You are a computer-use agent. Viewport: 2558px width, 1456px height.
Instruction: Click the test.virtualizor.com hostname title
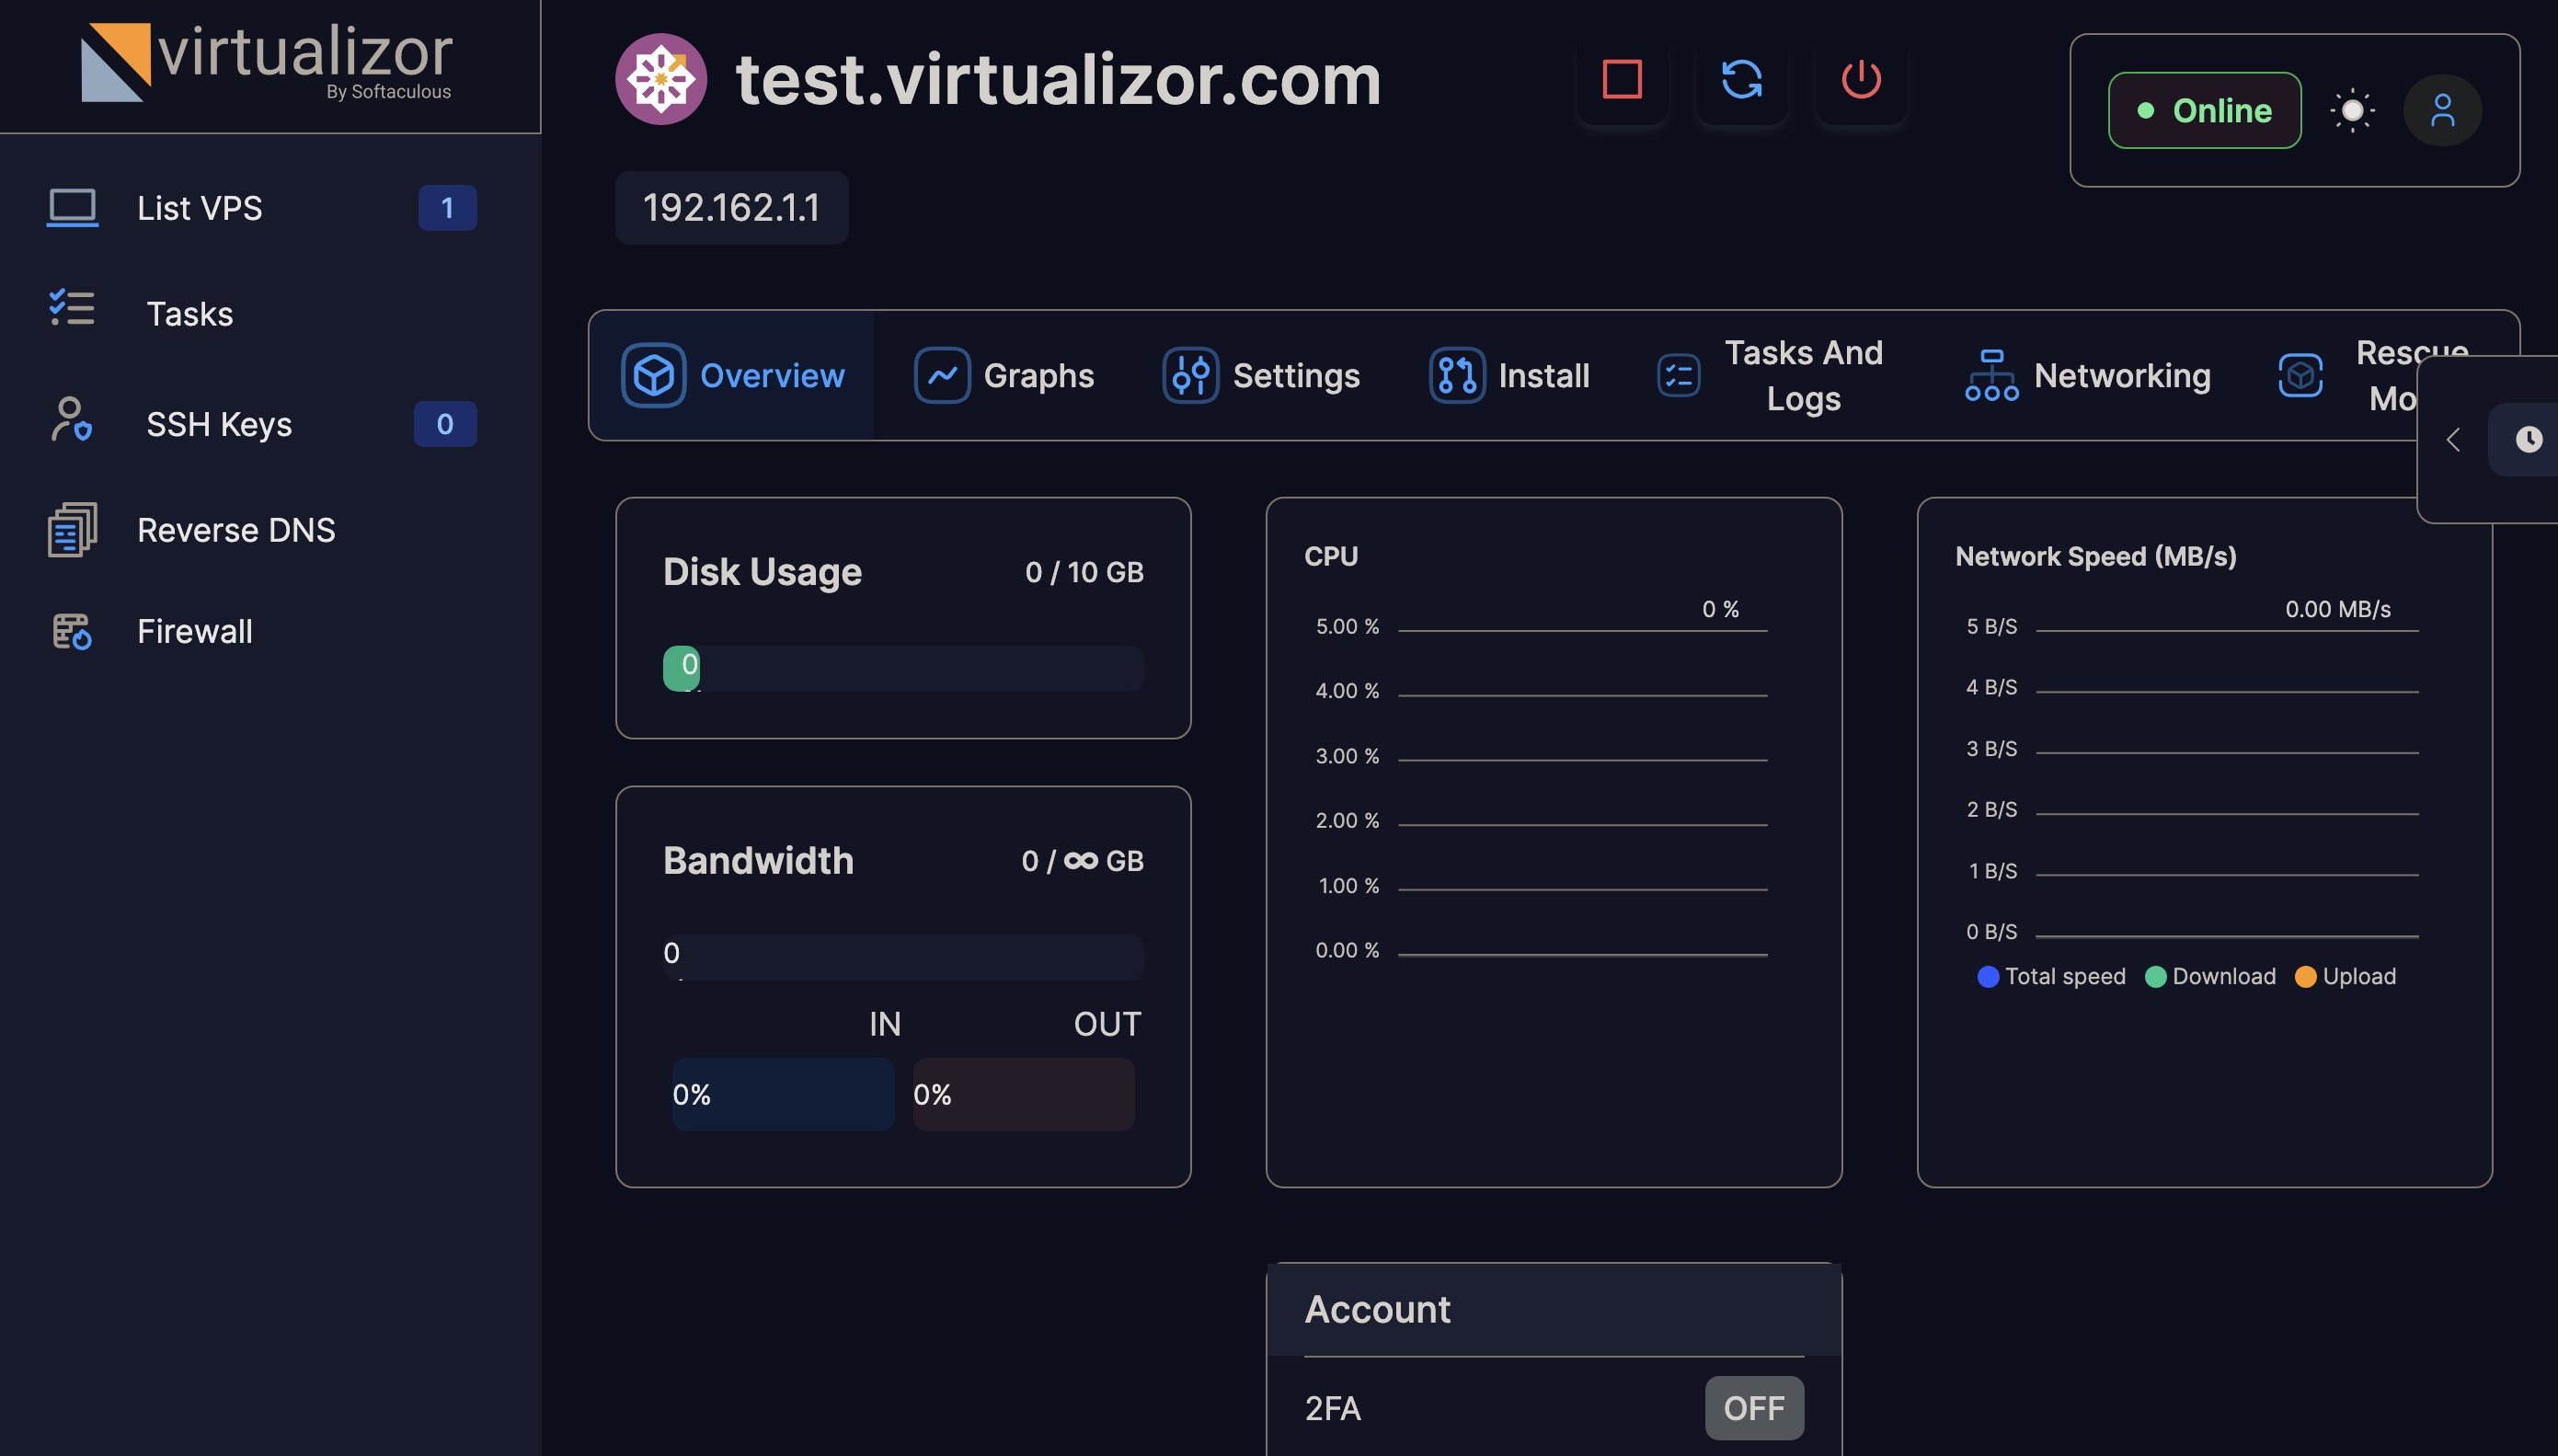[1058, 79]
